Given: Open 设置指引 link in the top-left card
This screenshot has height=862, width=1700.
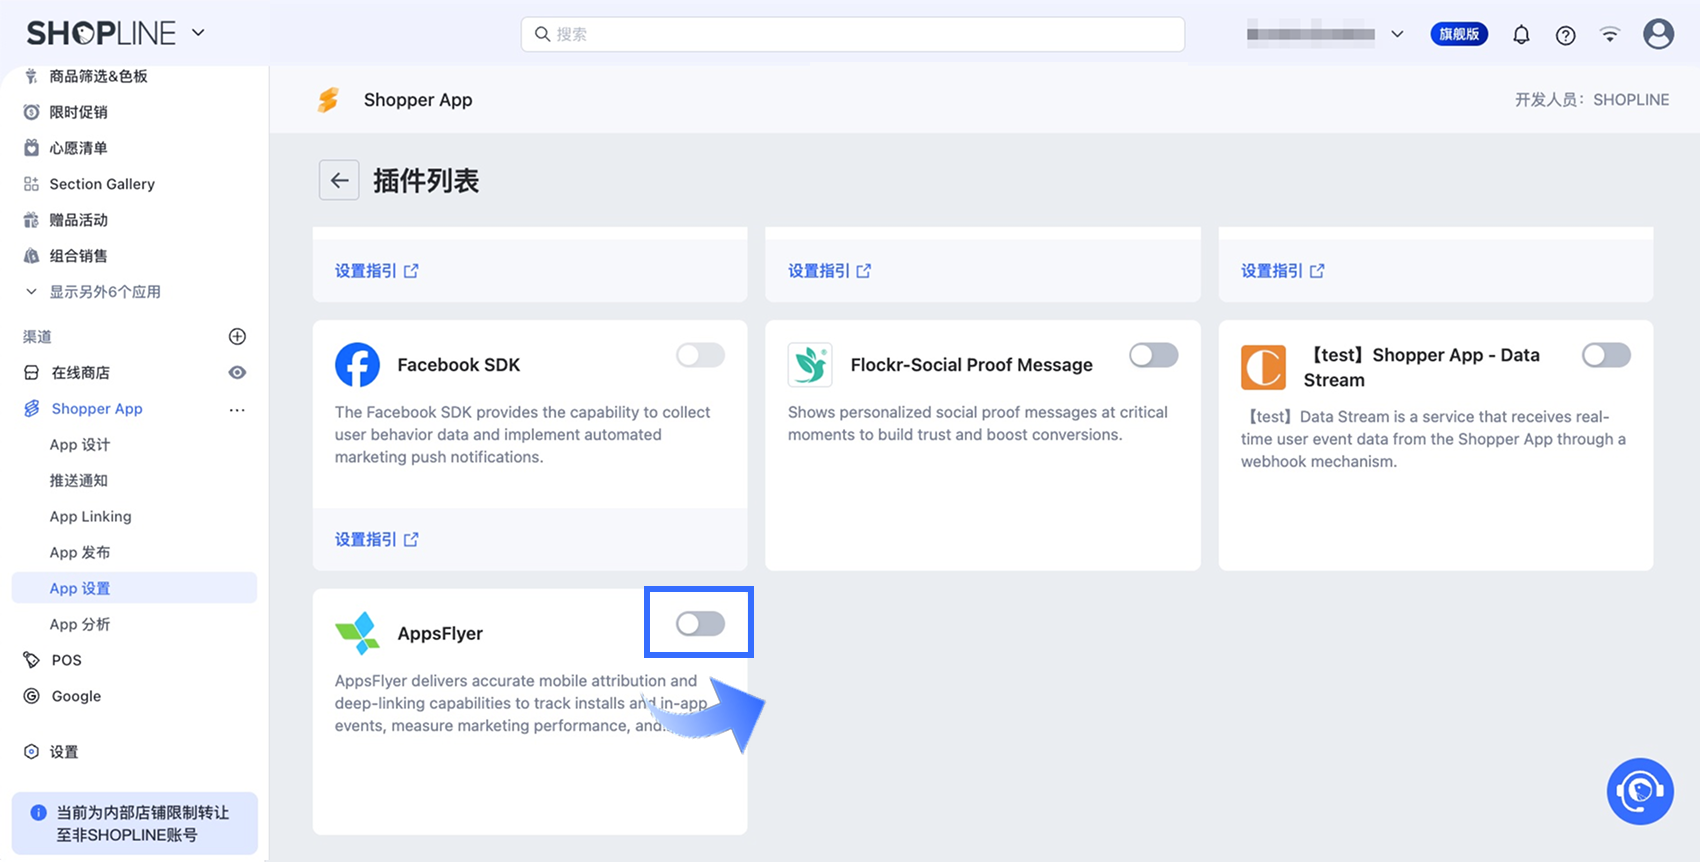Looking at the screenshot, I should [376, 271].
